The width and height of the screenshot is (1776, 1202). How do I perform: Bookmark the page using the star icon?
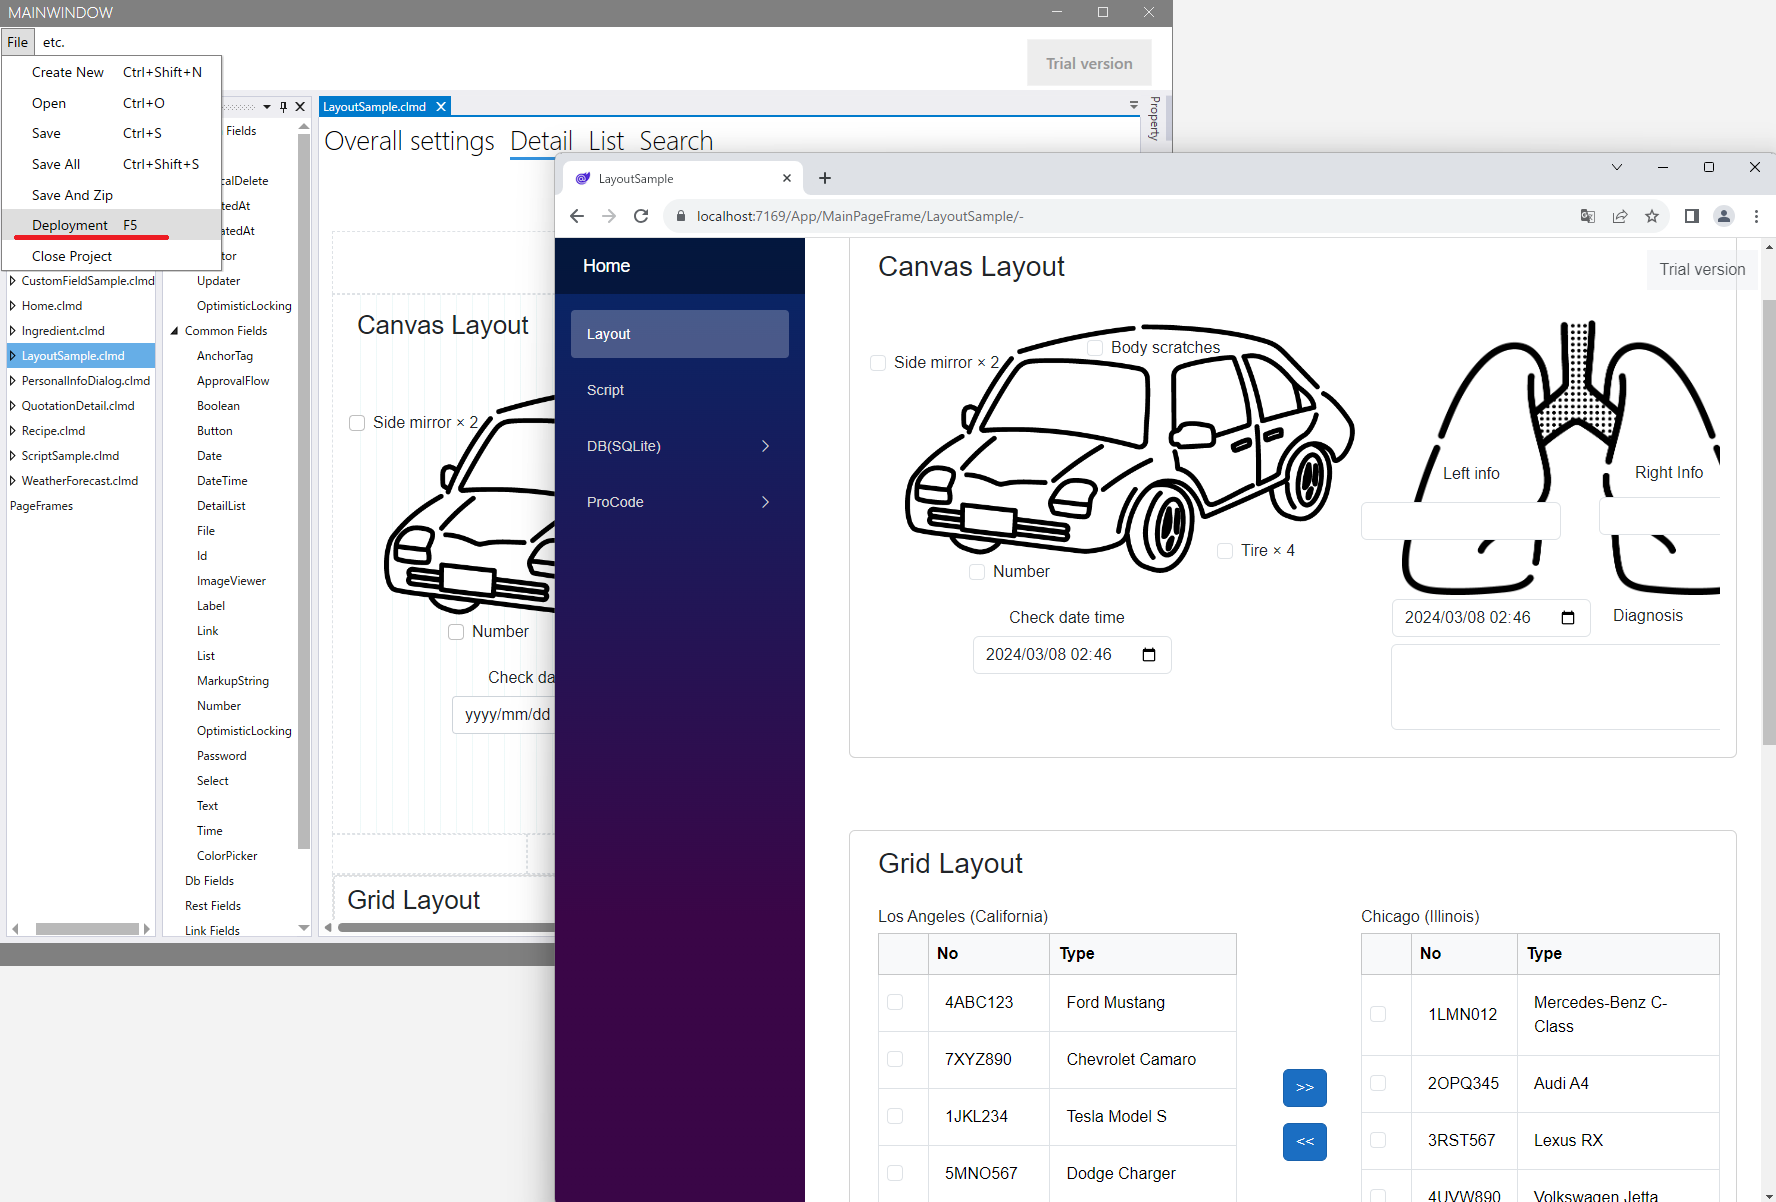[1652, 216]
